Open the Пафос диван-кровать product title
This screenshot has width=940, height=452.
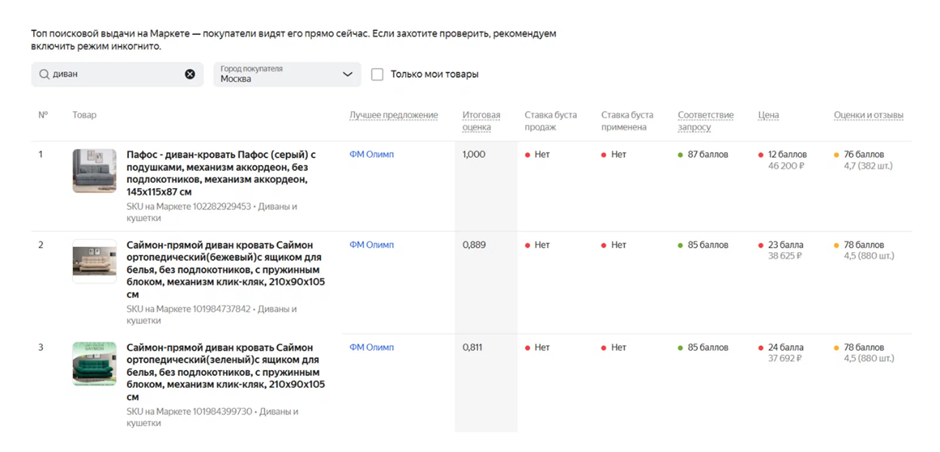(222, 173)
